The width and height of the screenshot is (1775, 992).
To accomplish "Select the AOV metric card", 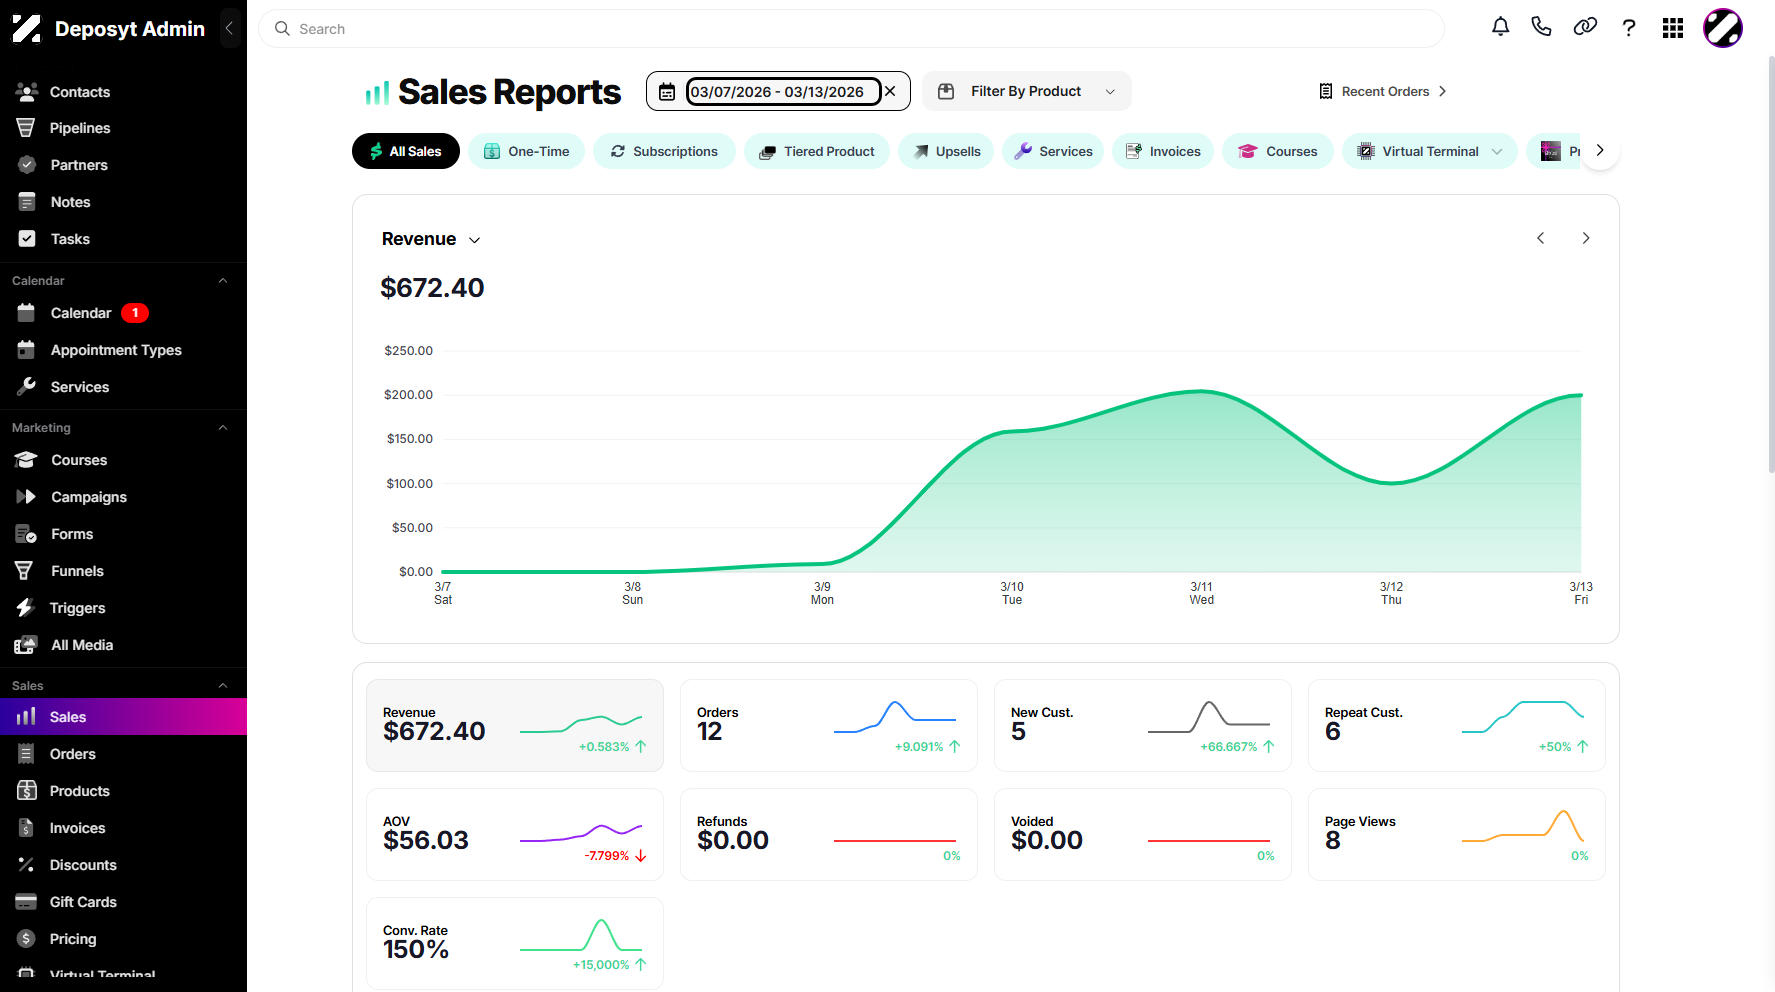I will click(x=515, y=834).
